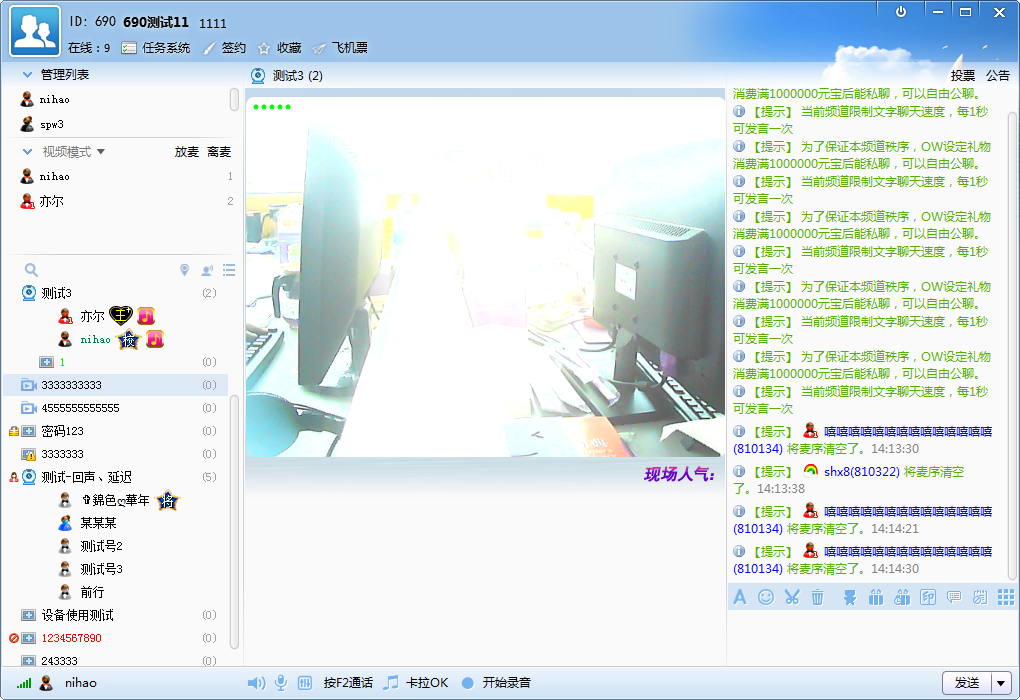Select channel 设备使用测试
This screenshot has height=700, width=1020.
[x=77, y=615]
